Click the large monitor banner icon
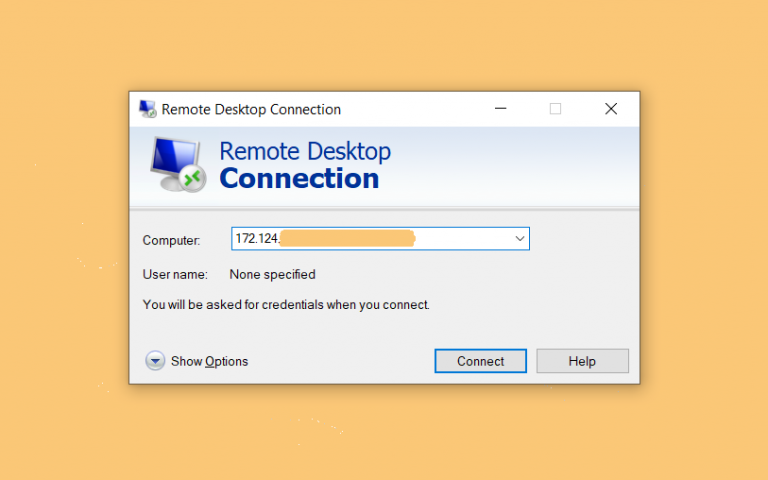The width and height of the screenshot is (768, 480). (x=178, y=165)
